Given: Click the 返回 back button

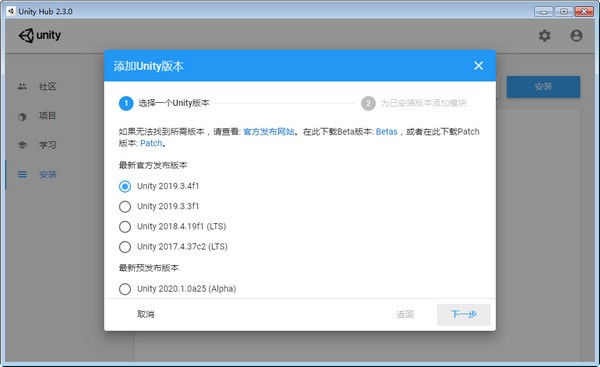Looking at the screenshot, I should [405, 315].
